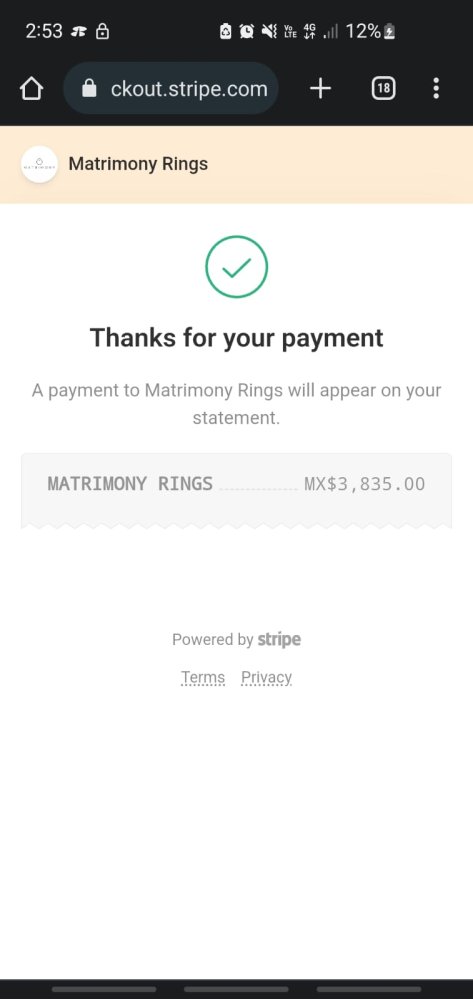Tap the Matrimony Rings logo avatar
This screenshot has height=1000, width=473.
(x=40, y=165)
